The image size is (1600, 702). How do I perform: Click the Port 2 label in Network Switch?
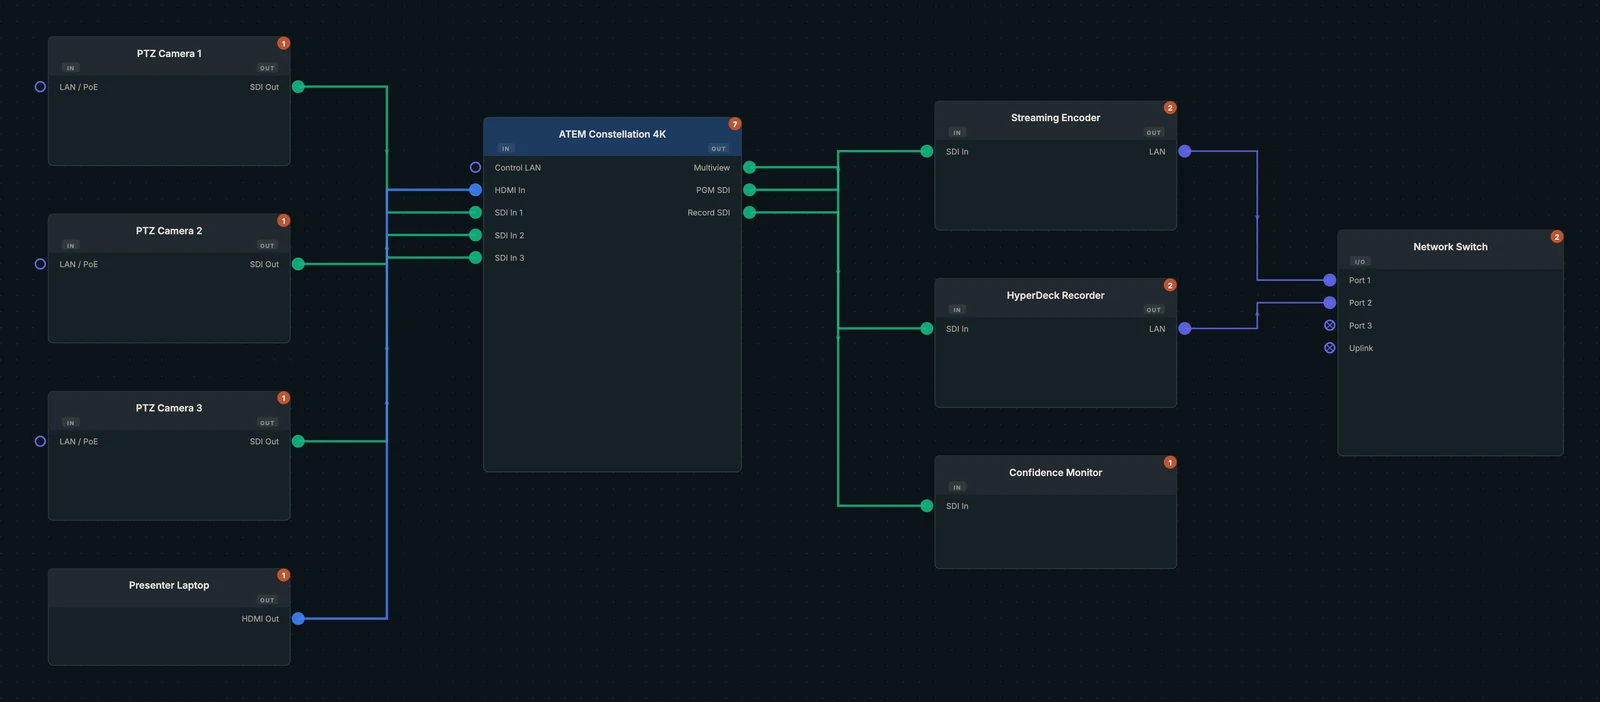(1360, 303)
